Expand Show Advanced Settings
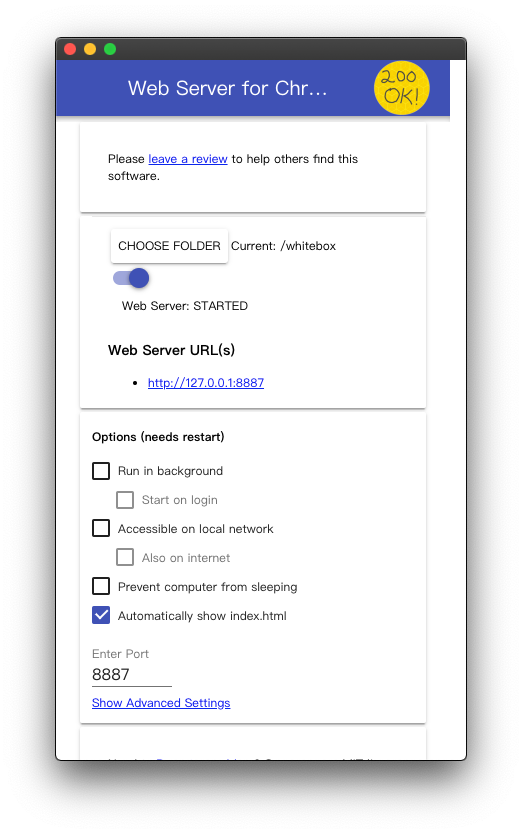This screenshot has height=834, width=522. (x=161, y=703)
